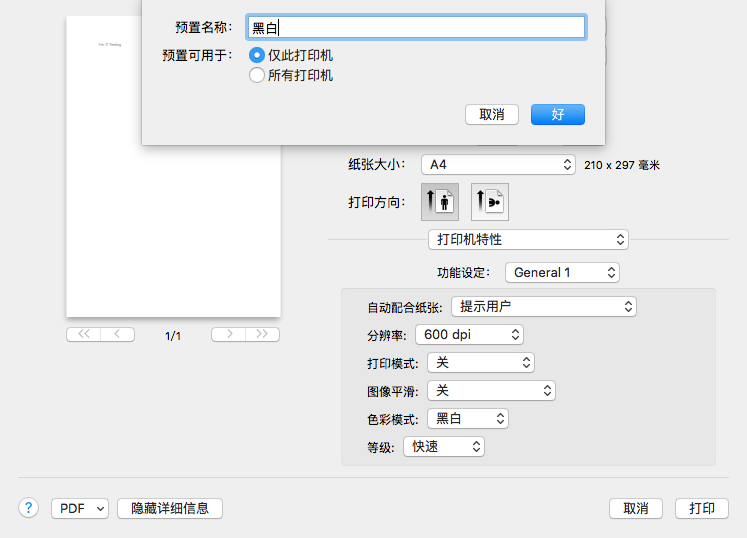Jump to last preview page
The image size is (747, 538).
(262, 335)
